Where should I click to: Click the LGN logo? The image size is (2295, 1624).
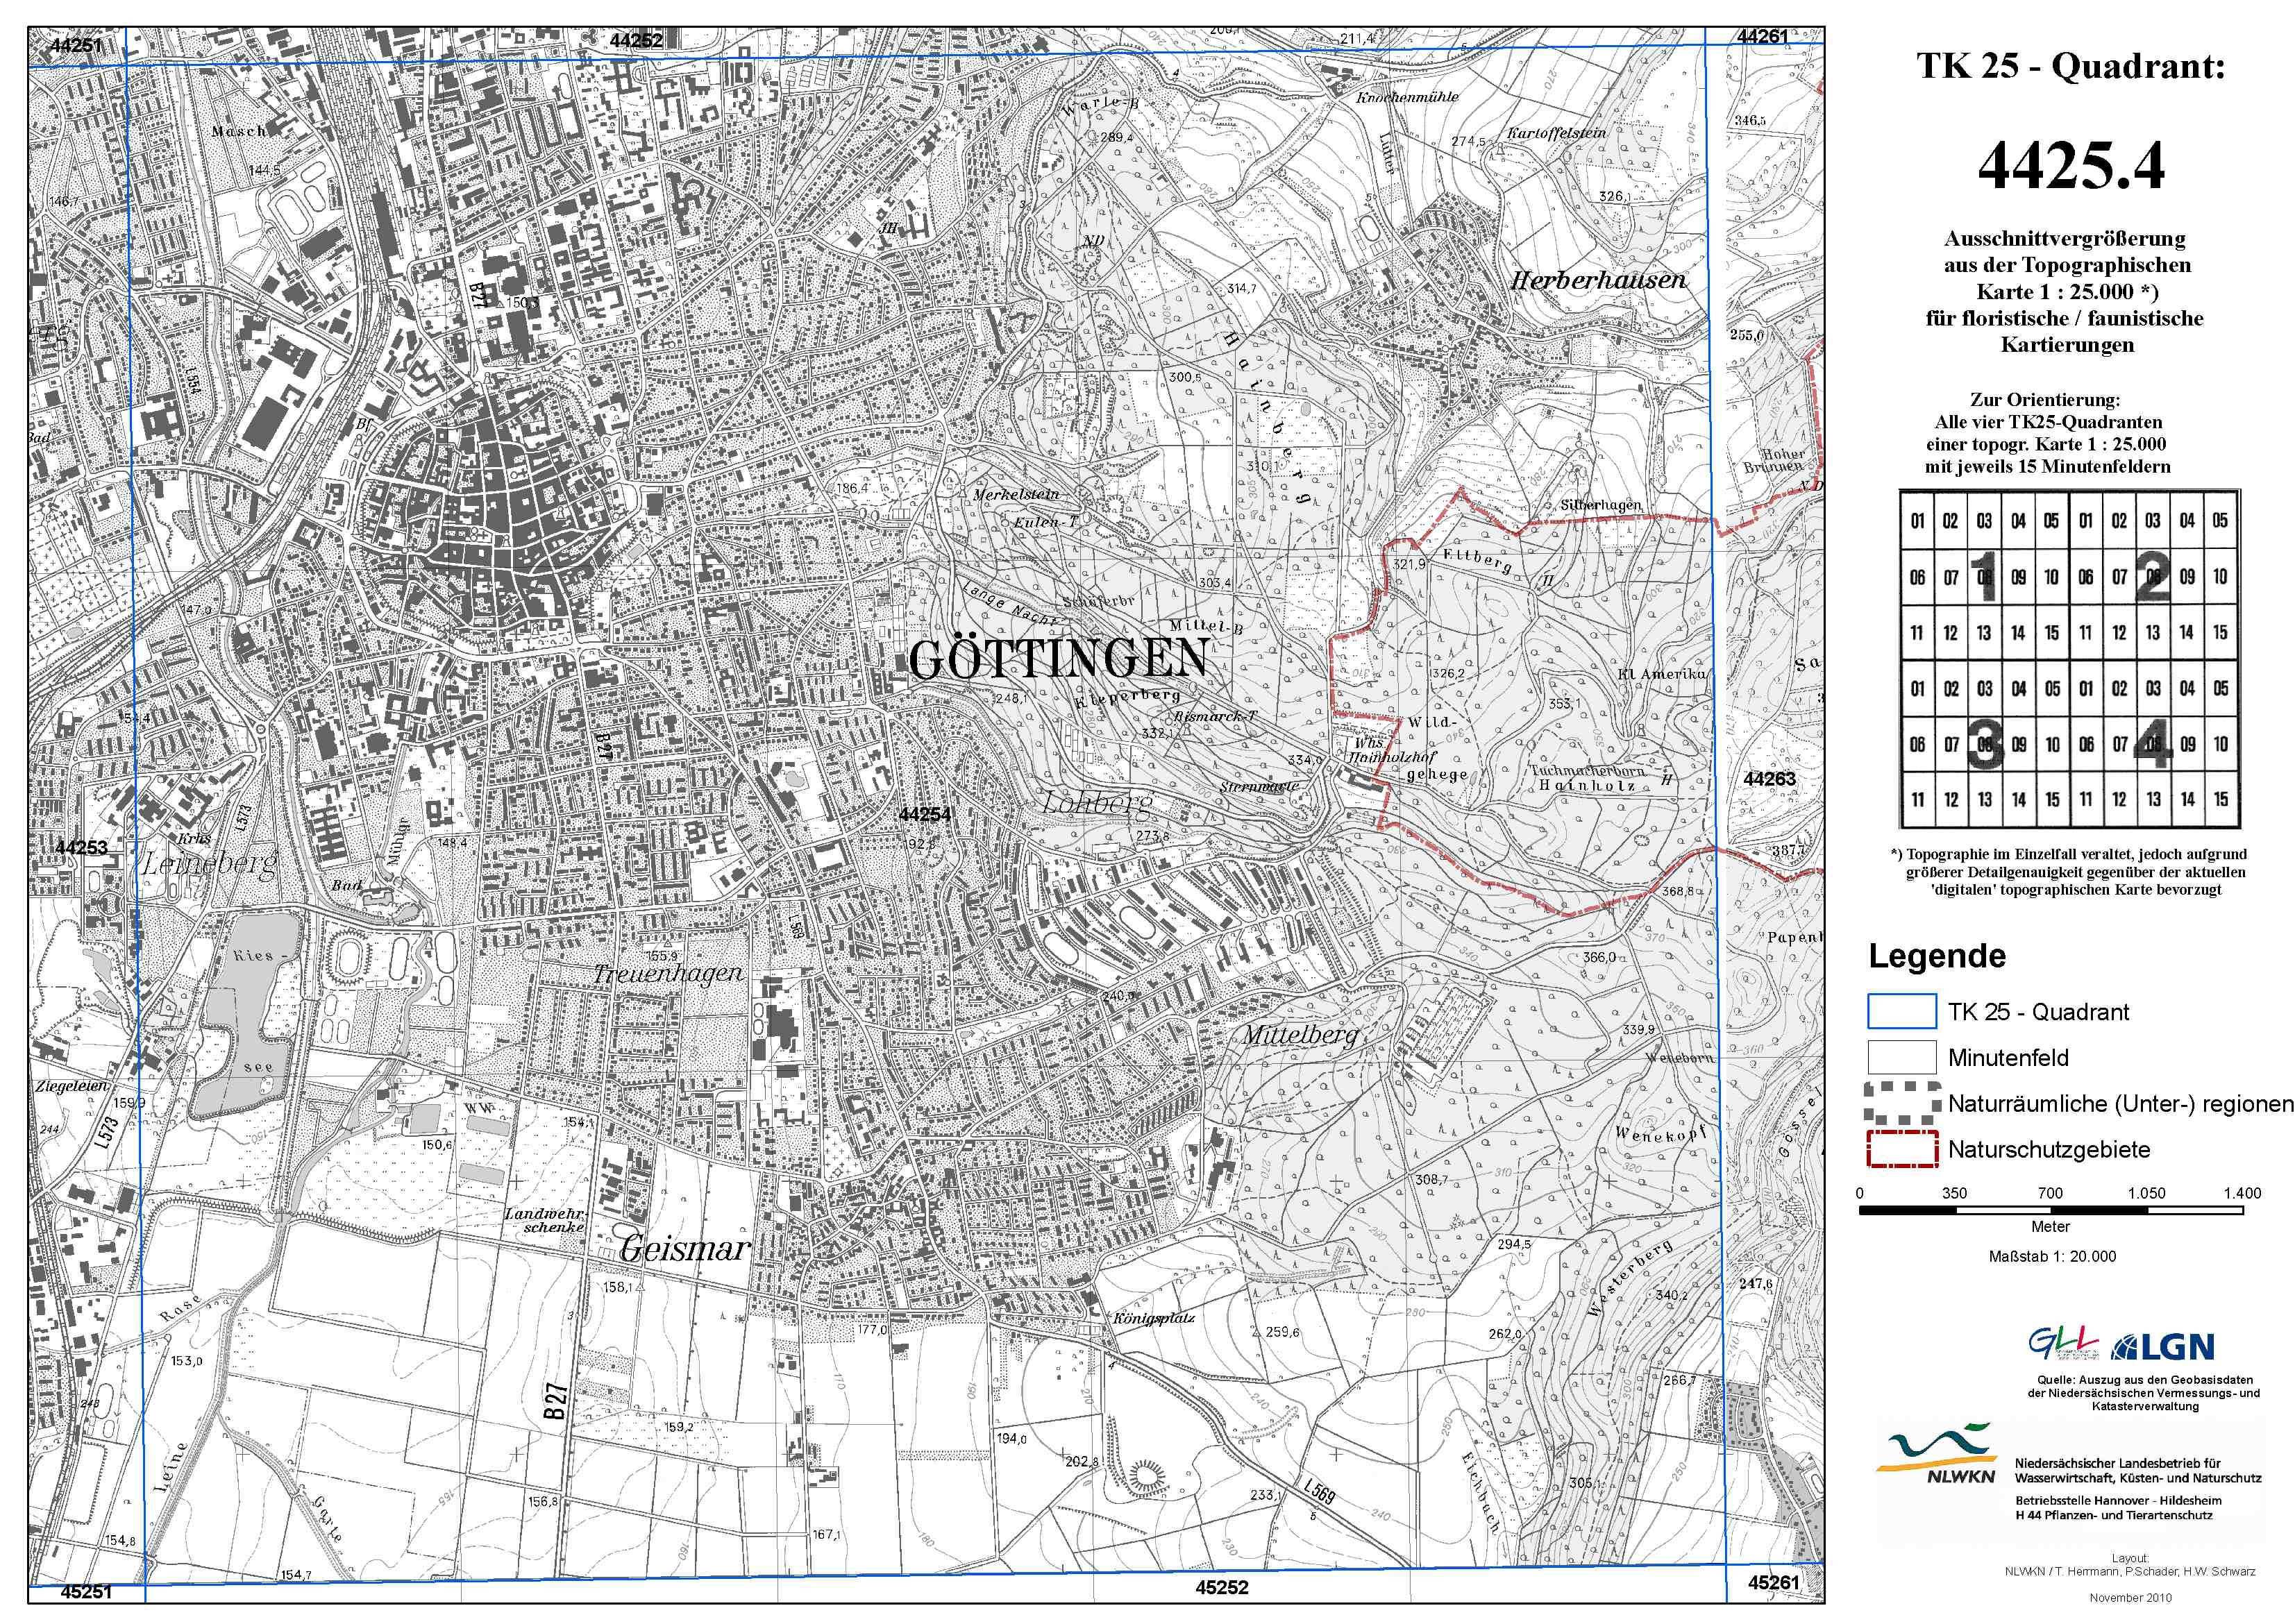(x=2162, y=1347)
